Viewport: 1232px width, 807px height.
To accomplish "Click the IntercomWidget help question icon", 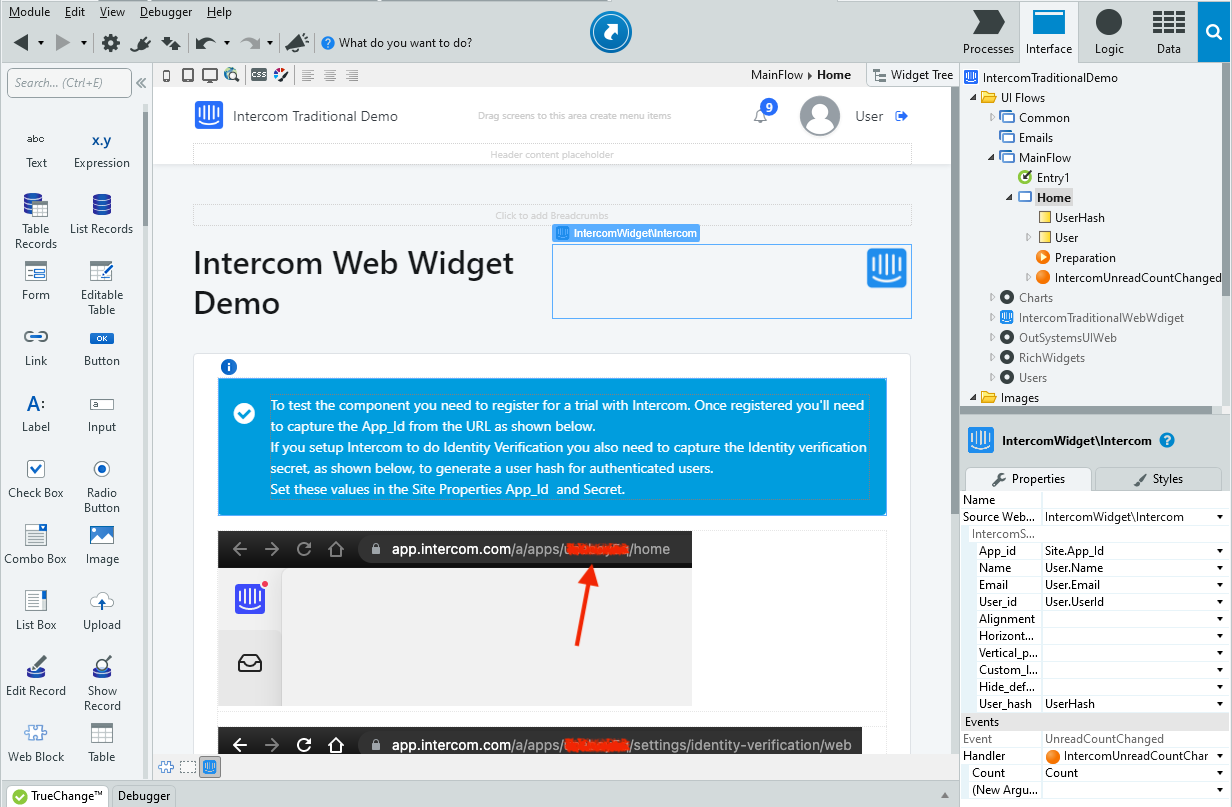I will (x=1166, y=440).
